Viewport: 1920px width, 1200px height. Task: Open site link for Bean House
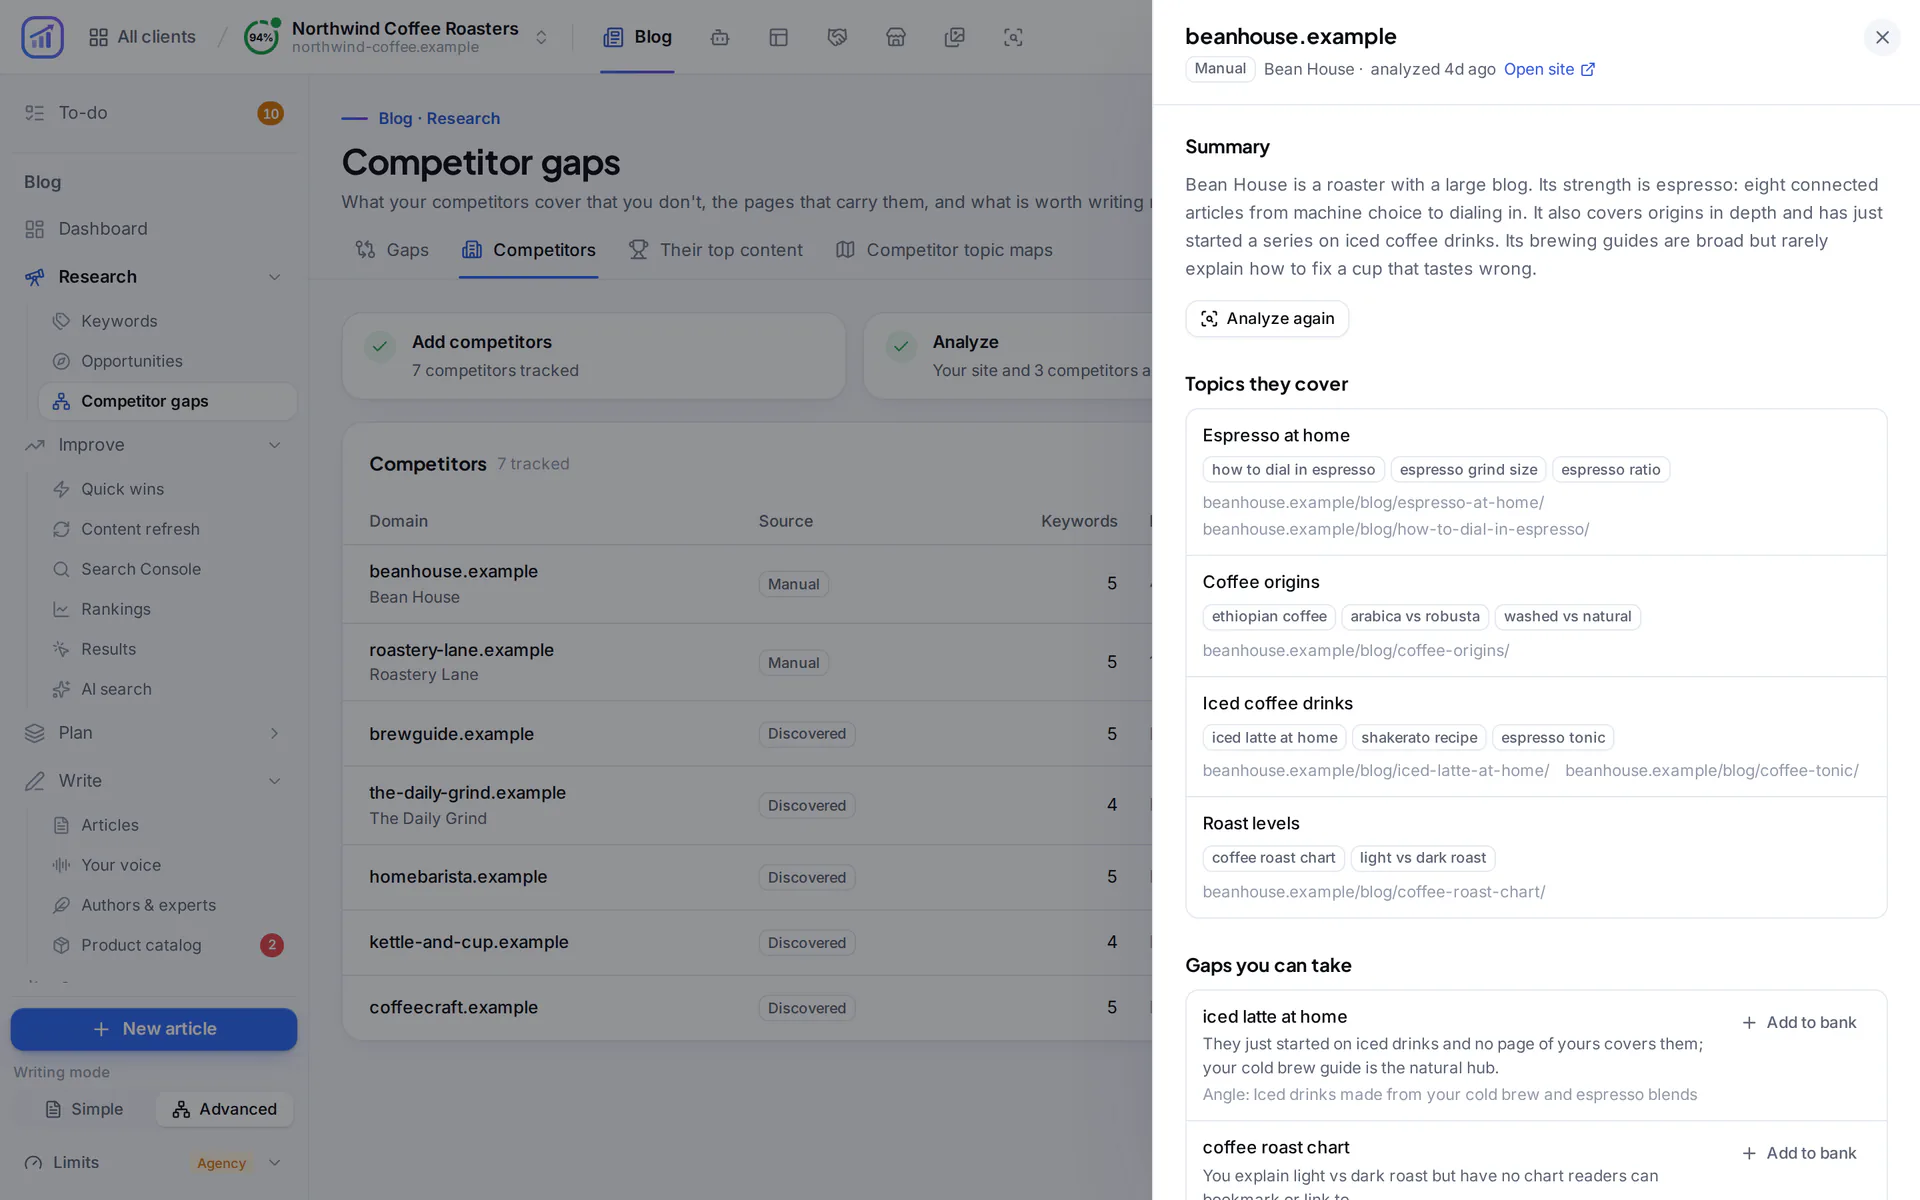point(1549,69)
